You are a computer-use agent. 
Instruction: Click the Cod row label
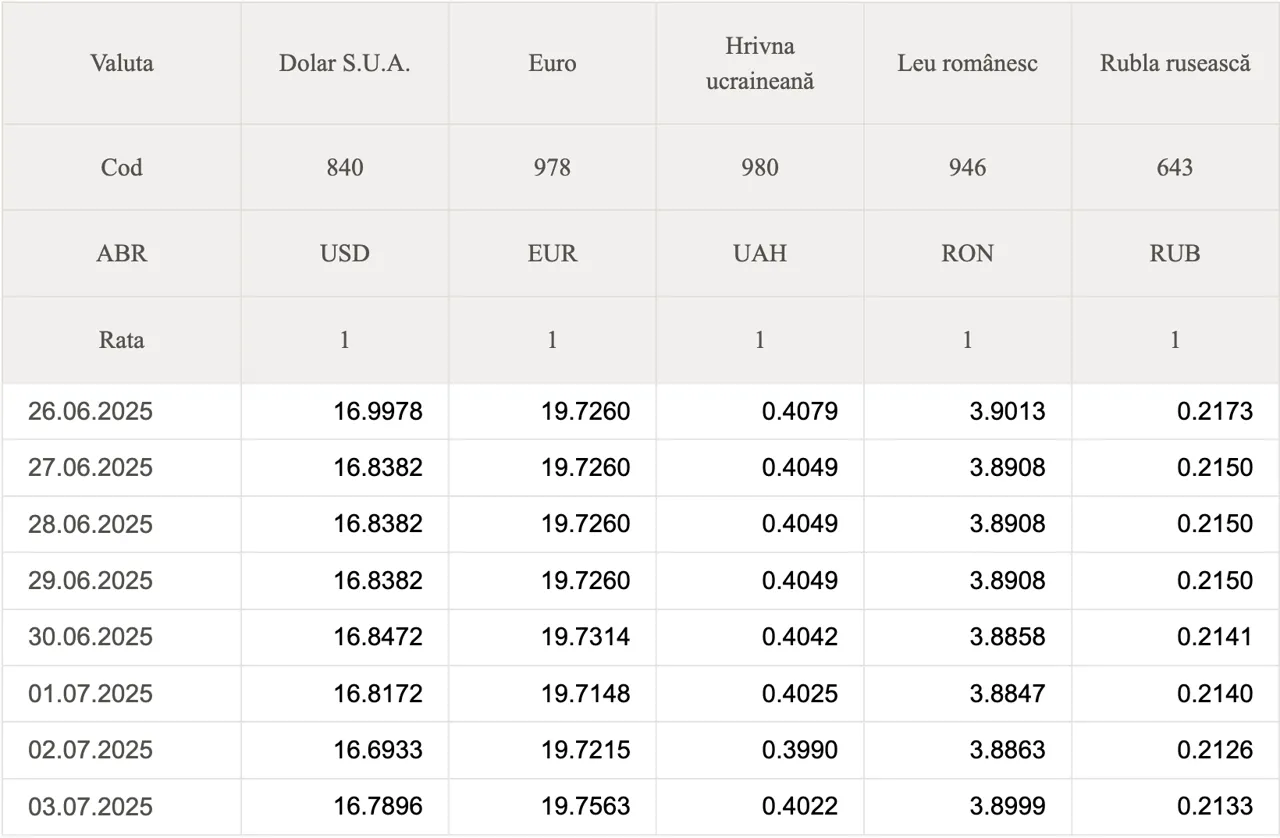click(122, 167)
